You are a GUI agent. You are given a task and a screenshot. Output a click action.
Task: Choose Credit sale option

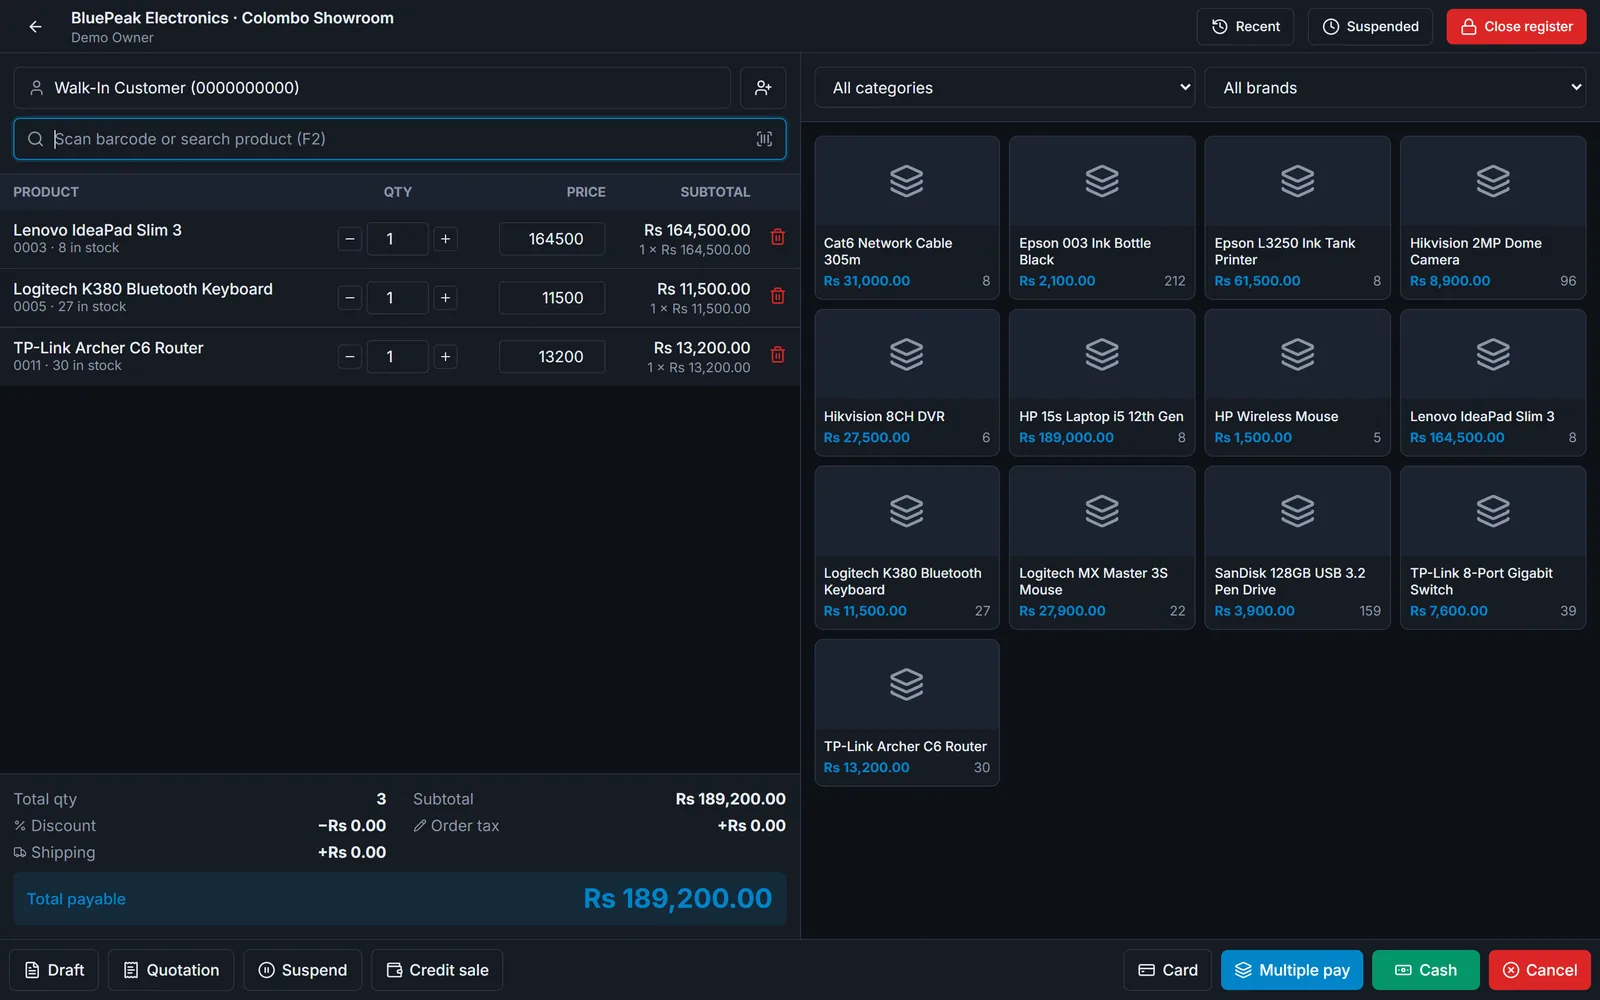[x=437, y=970]
